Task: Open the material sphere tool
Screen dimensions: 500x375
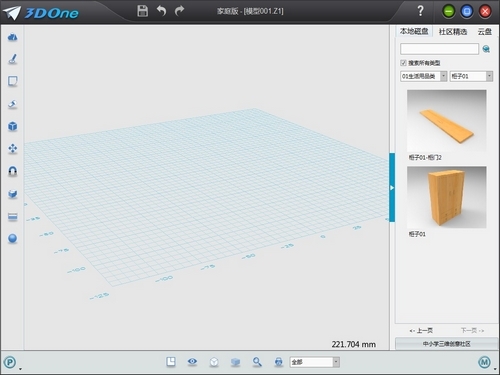Action: coord(13,239)
